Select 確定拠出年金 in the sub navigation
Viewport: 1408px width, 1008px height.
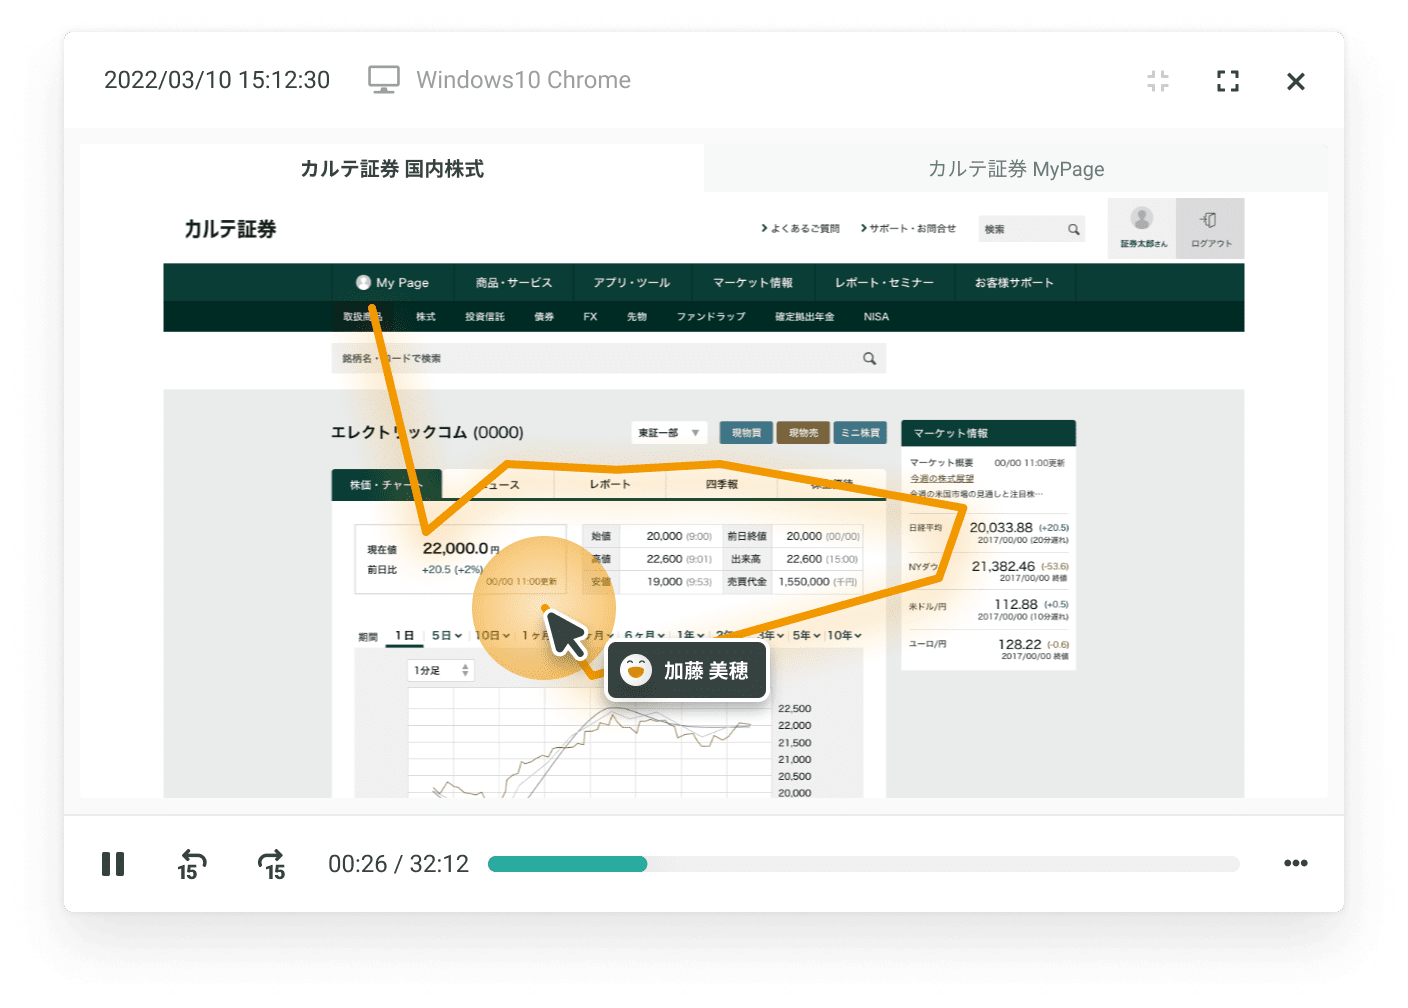coord(805,317)
